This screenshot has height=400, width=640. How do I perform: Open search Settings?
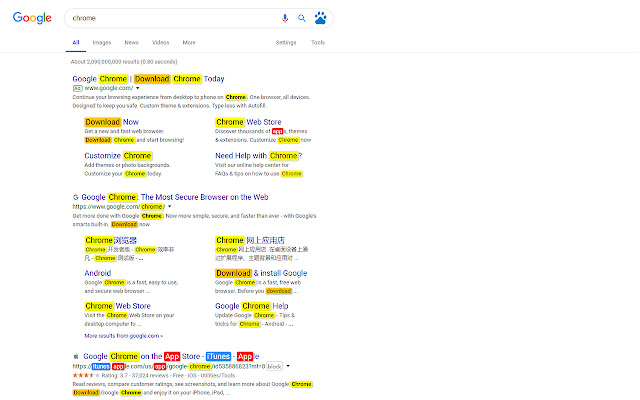tap(286, 42)
